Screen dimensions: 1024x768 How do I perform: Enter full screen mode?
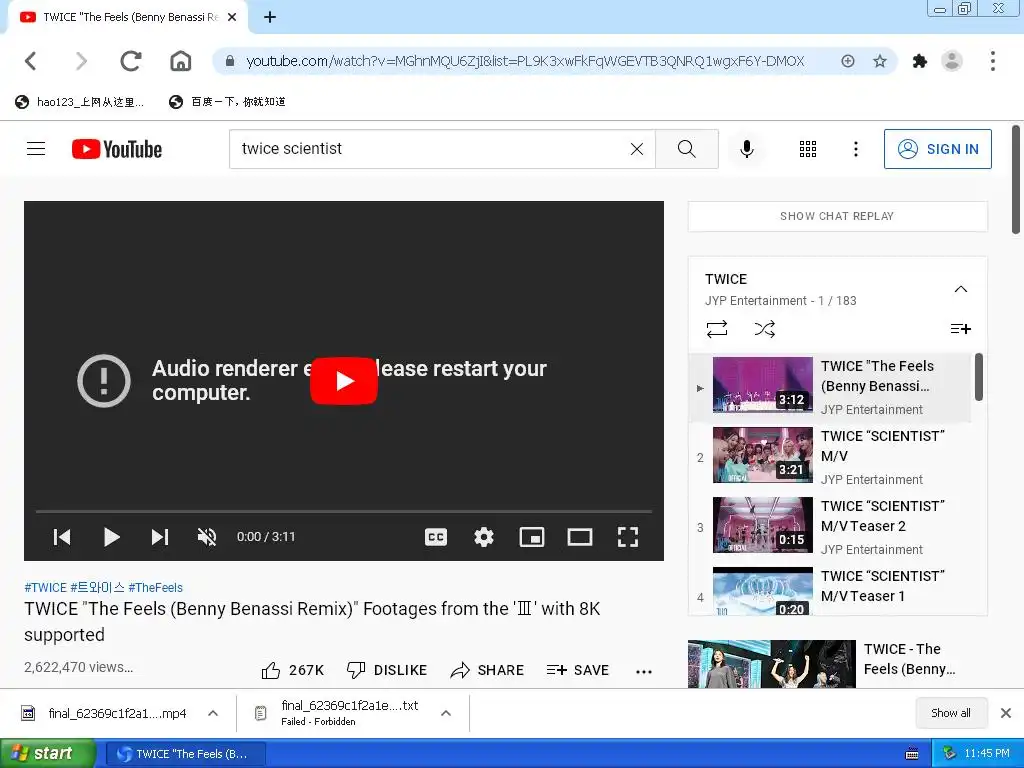[x=628, y=537]
